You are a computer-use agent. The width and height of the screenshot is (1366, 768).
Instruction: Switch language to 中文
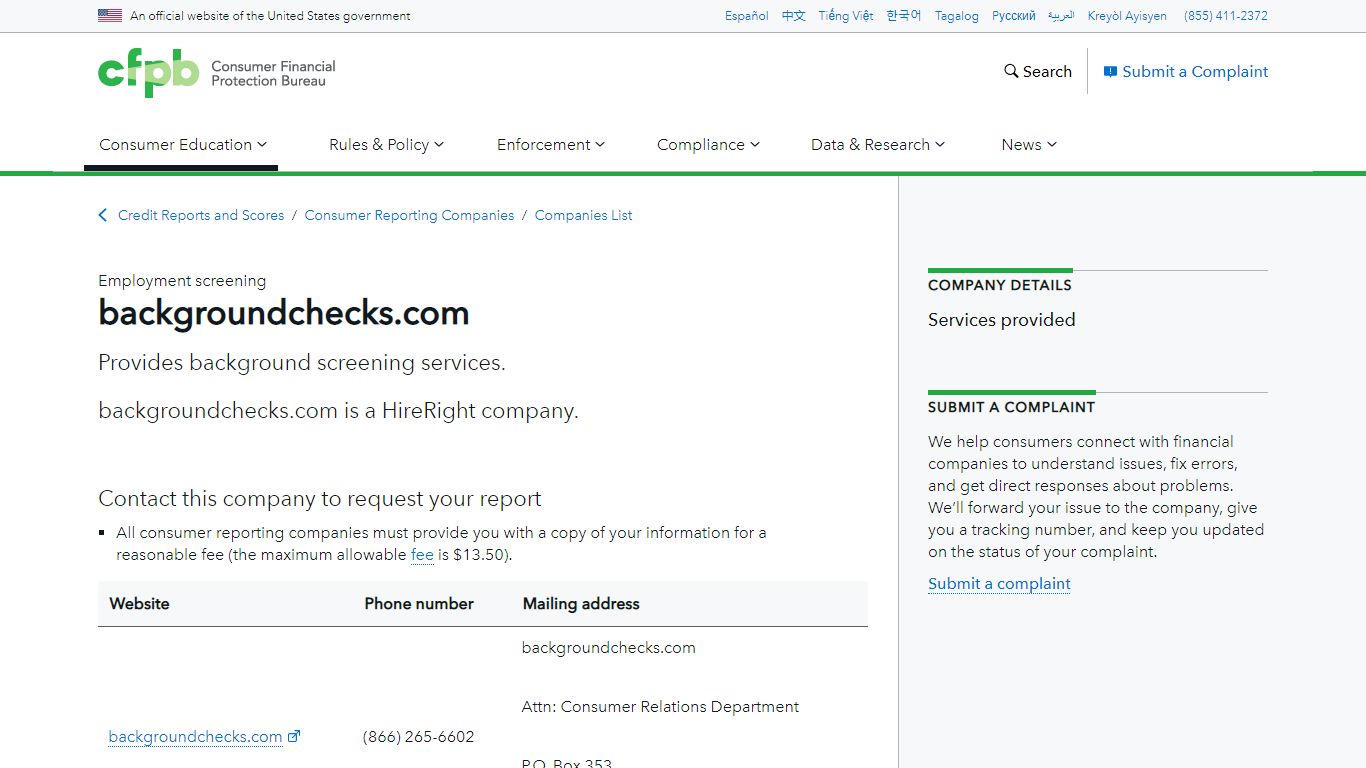pos(794,16)
